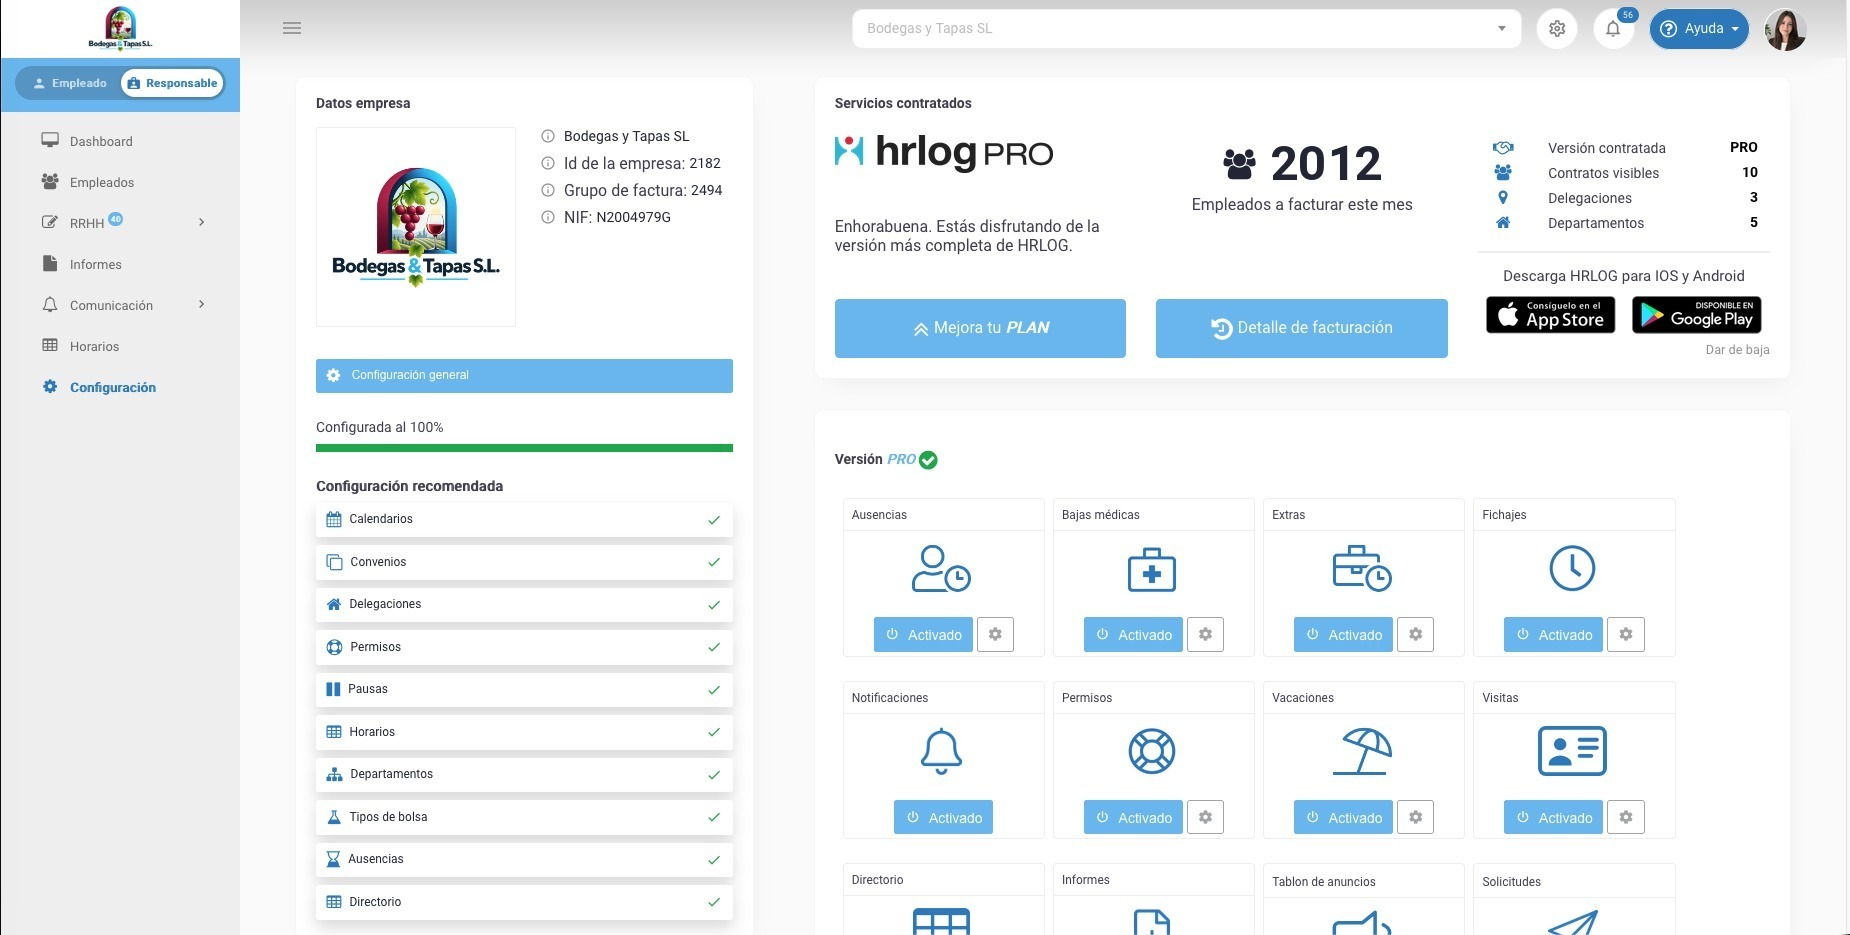This screenshot has width=1850, height=935.
Task: Open settings gear for Vacaciones module
Action: (1415, 817)
